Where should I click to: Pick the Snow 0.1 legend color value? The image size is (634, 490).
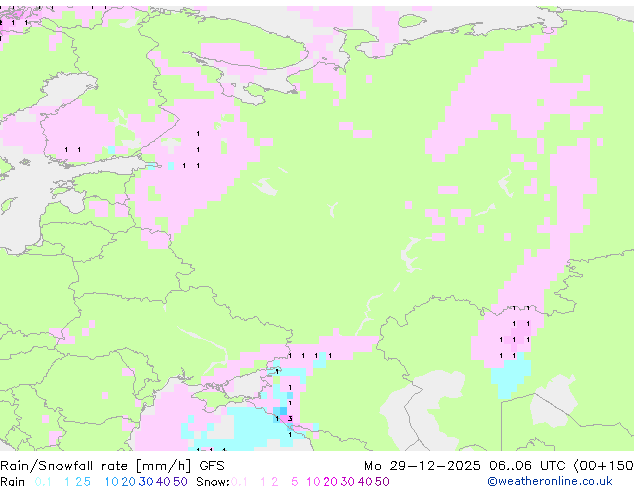pyautogui.click(x=239, y=482)
